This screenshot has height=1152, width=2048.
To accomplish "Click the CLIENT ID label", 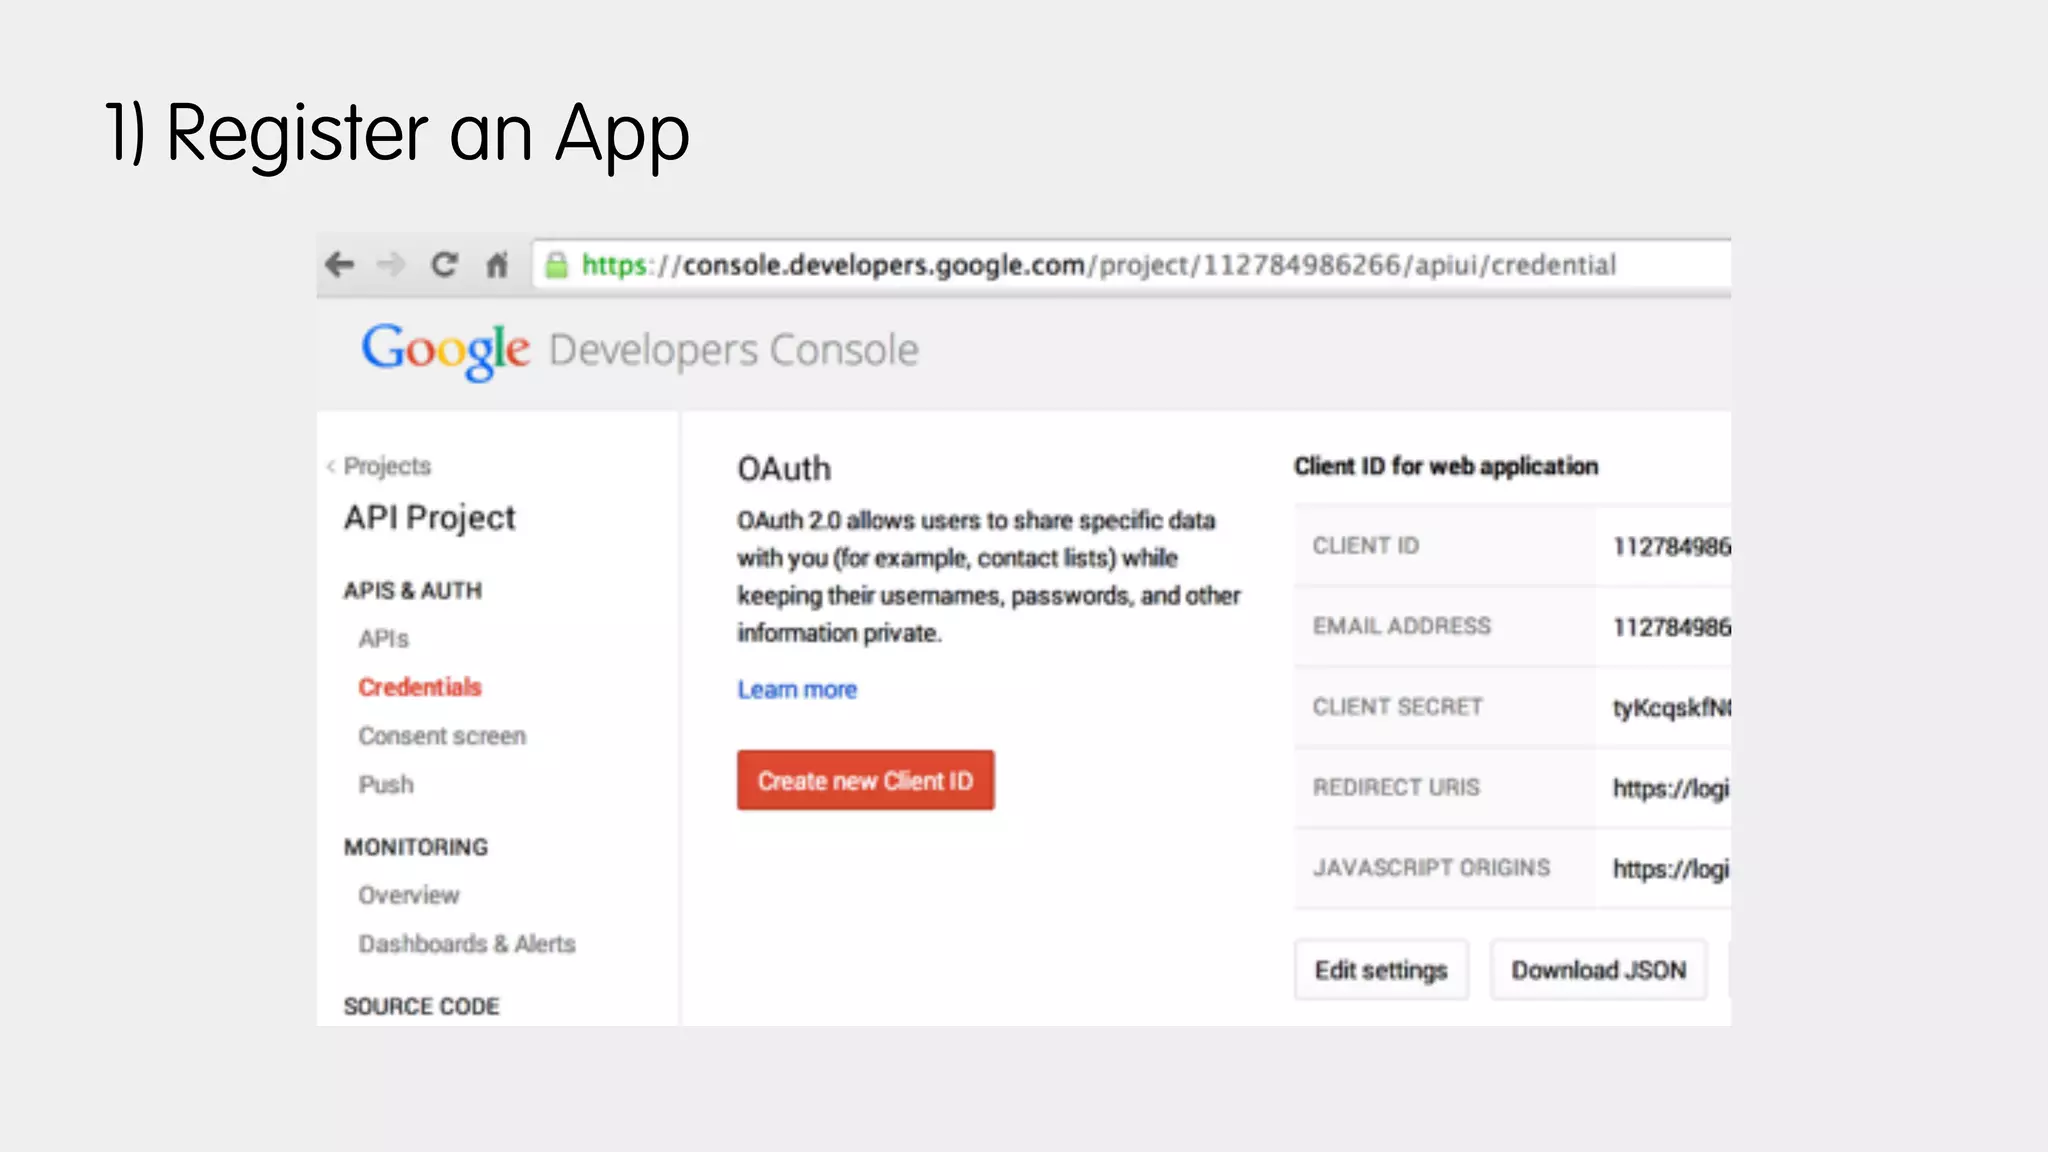I will [1366, 546].
